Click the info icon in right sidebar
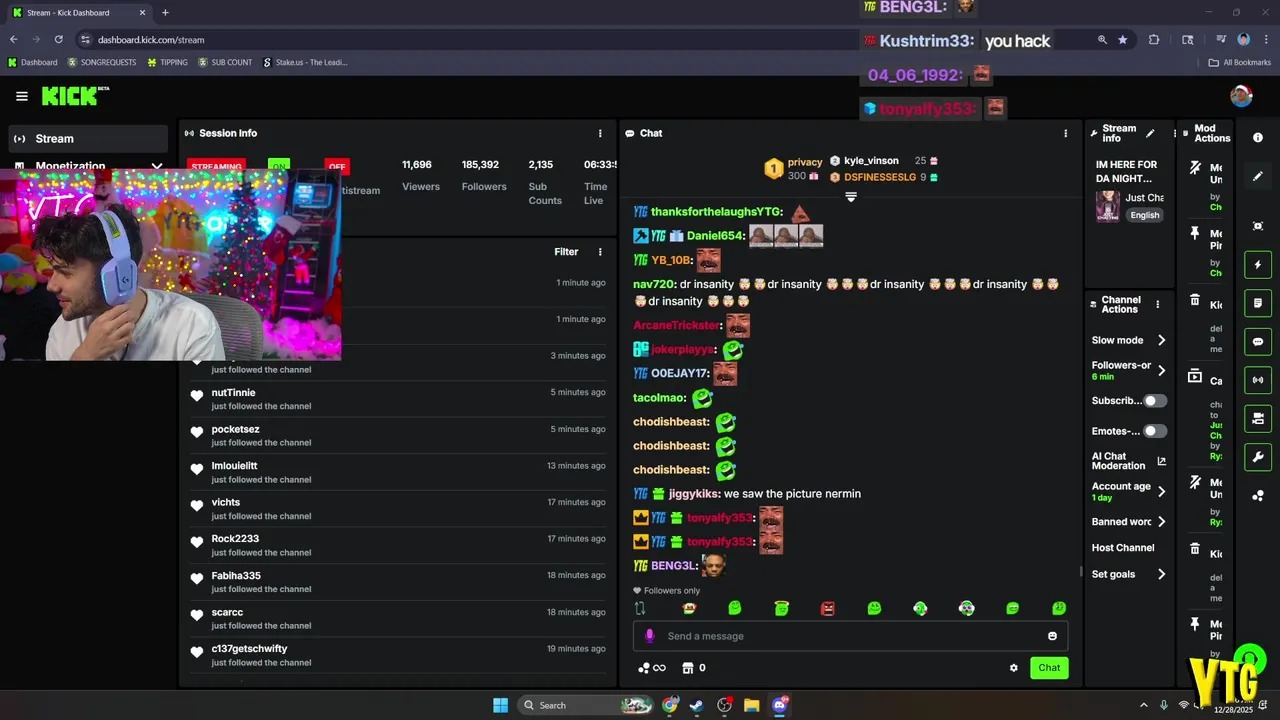Image resolution: width=1280 pixels, height=720 pixels. click(1258, 138)
